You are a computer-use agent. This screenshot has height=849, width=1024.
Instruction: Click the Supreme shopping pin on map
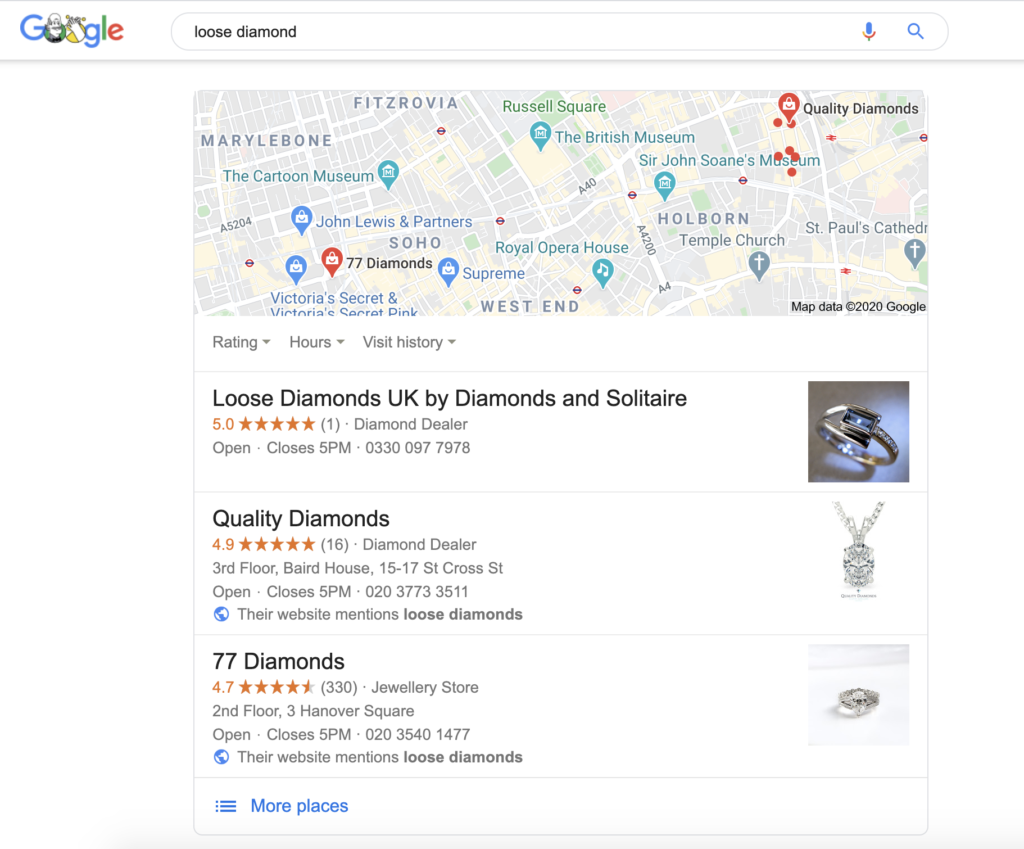(448, 272)
